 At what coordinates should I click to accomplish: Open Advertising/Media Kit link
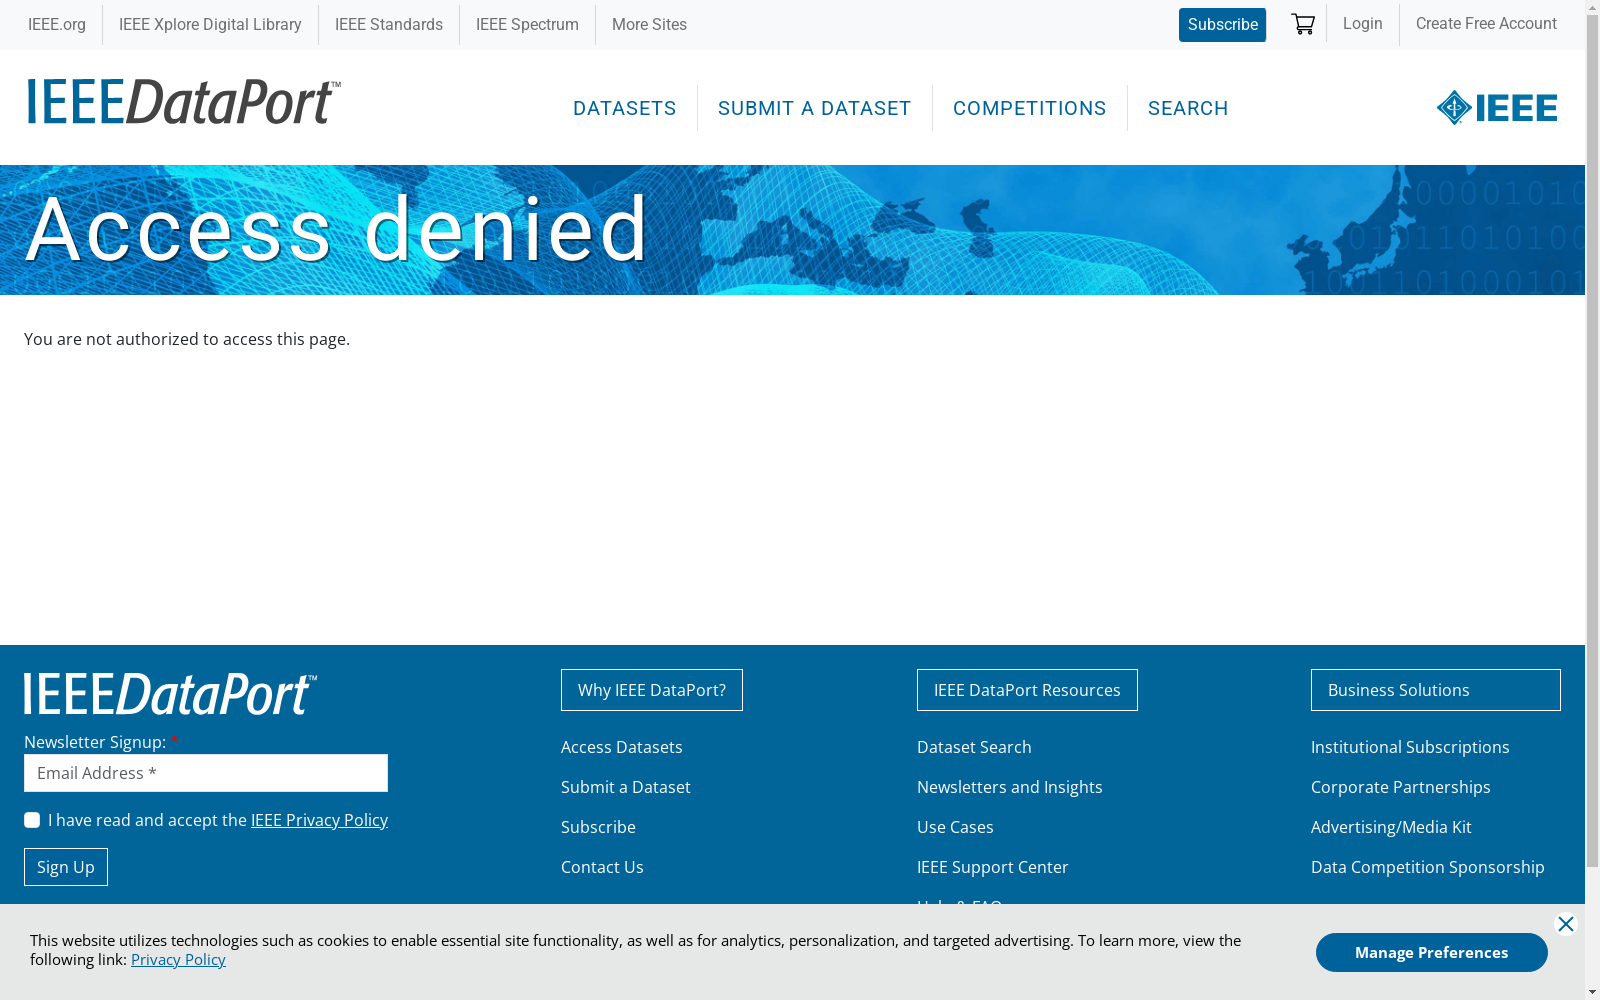1391,827
